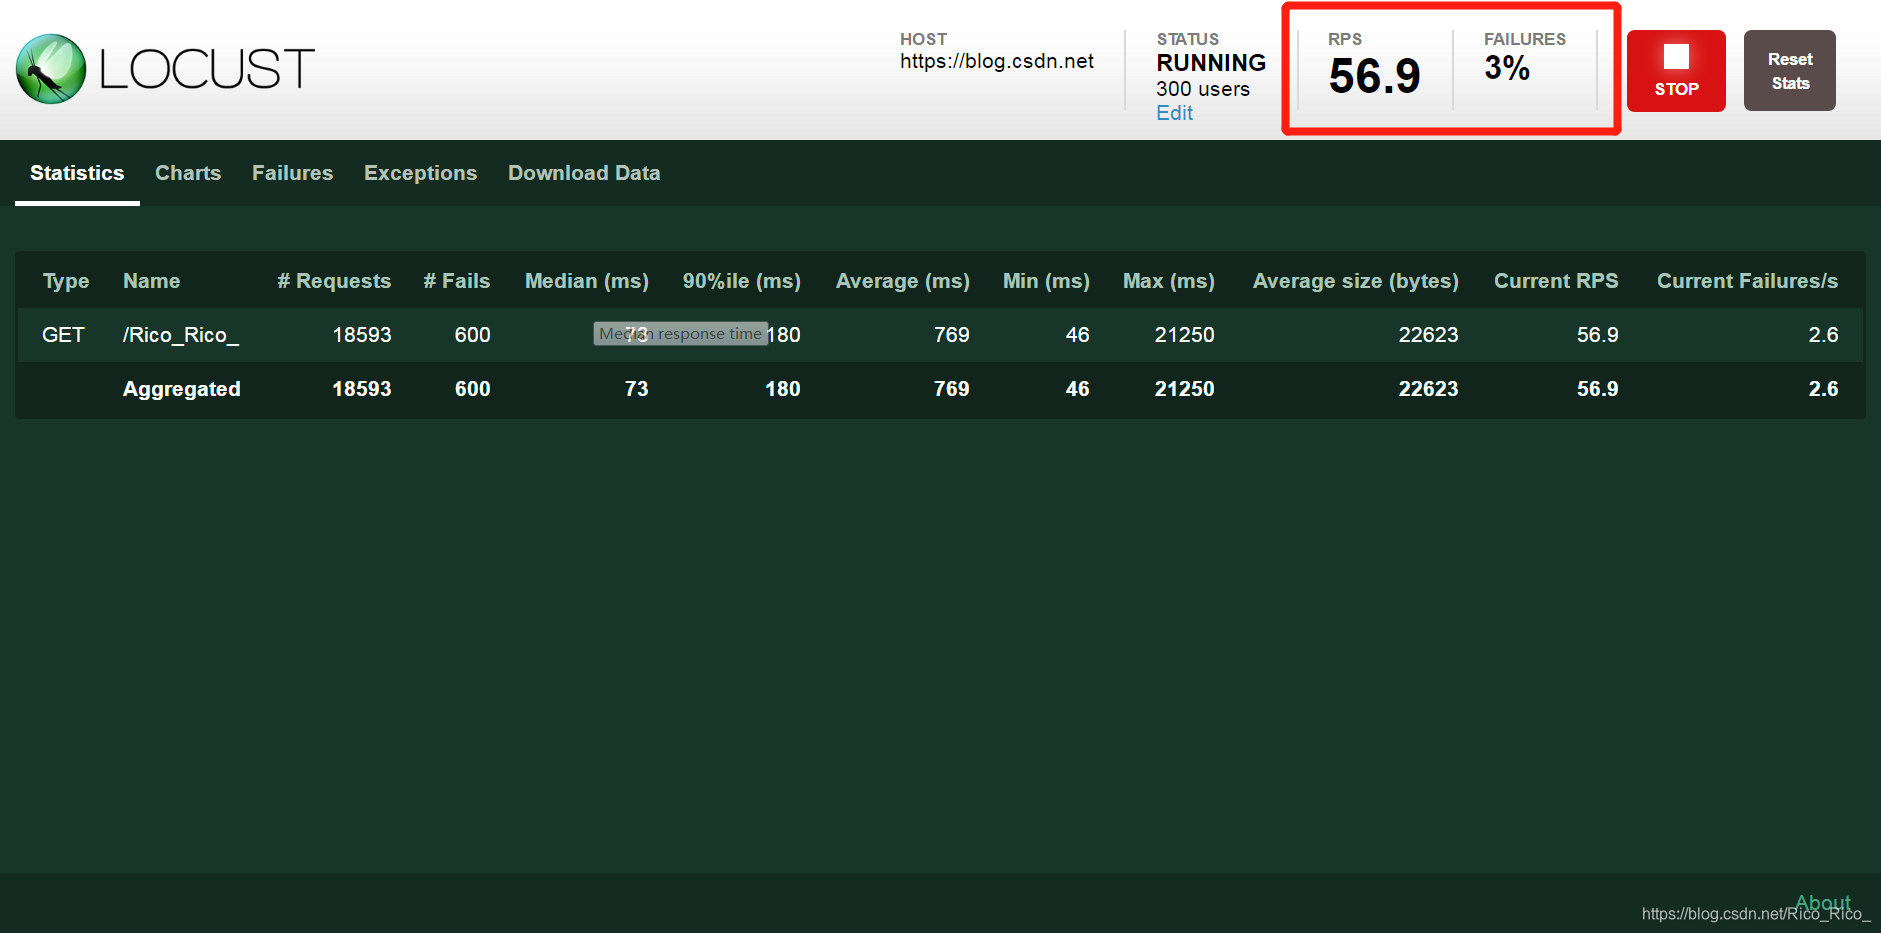Sort by Average (ms) column header

coord(903,281)
